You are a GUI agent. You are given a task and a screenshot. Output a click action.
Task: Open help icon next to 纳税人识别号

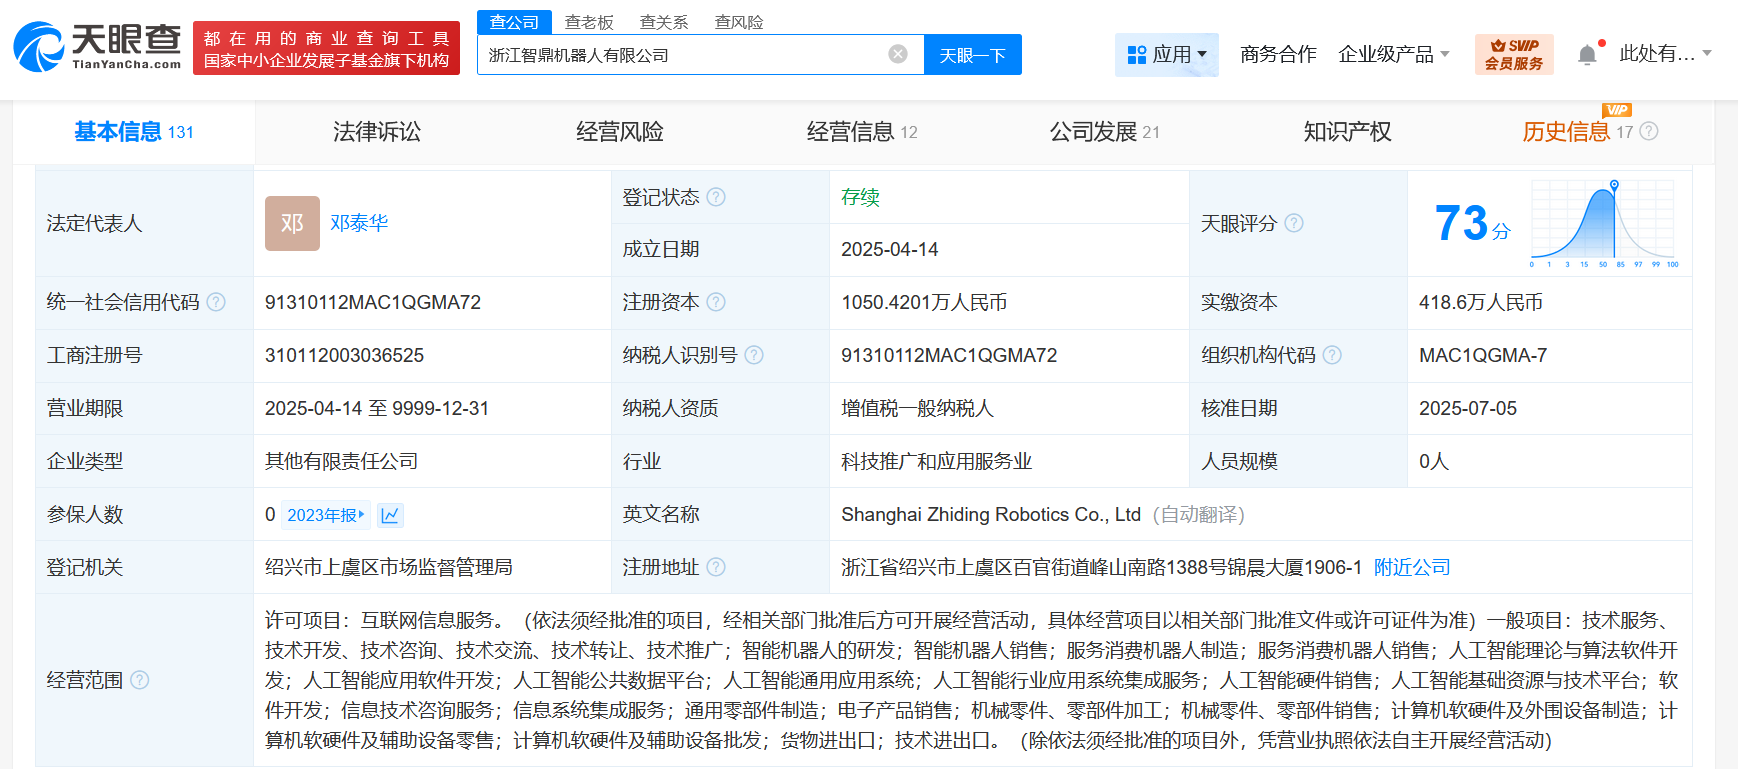754,355
